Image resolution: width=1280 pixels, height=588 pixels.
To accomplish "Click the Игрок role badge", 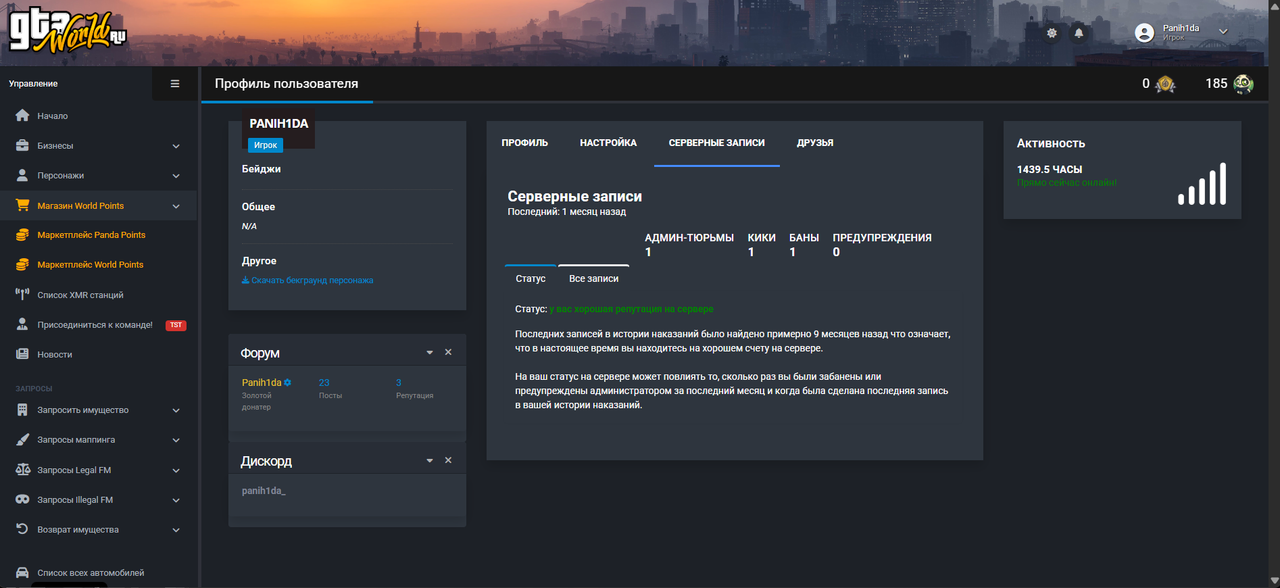I will pyautogui.click(x=266, y=145).
